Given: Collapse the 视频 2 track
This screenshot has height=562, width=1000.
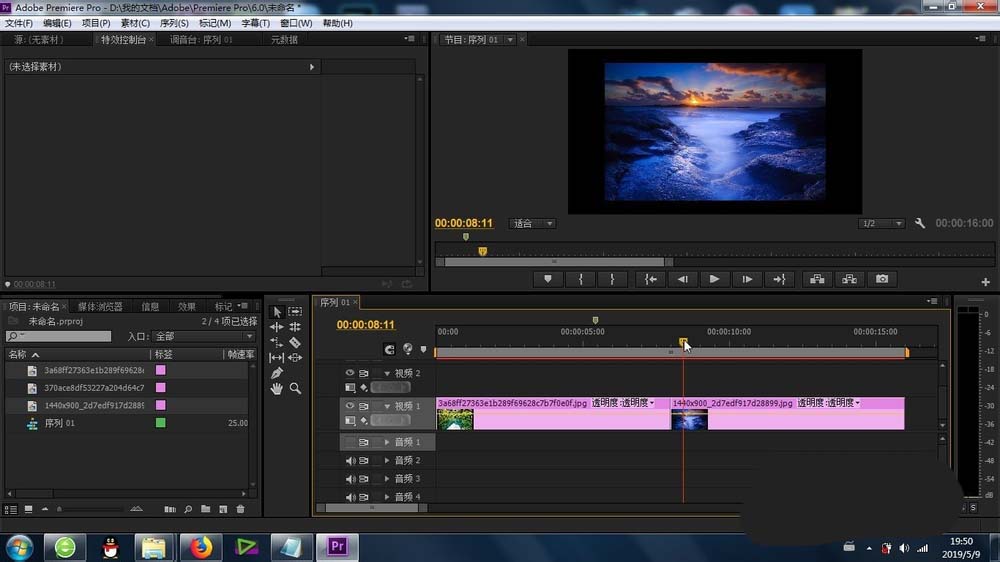Looking at the screenshot, I should [387, 373].
